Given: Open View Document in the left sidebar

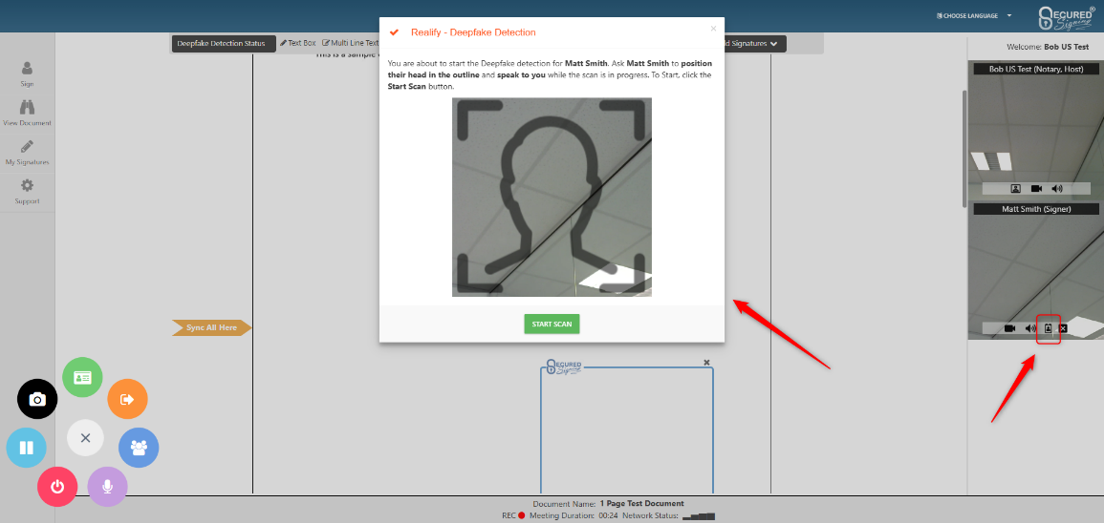Looking at the screenshot, I should click(x=27, y=112).
